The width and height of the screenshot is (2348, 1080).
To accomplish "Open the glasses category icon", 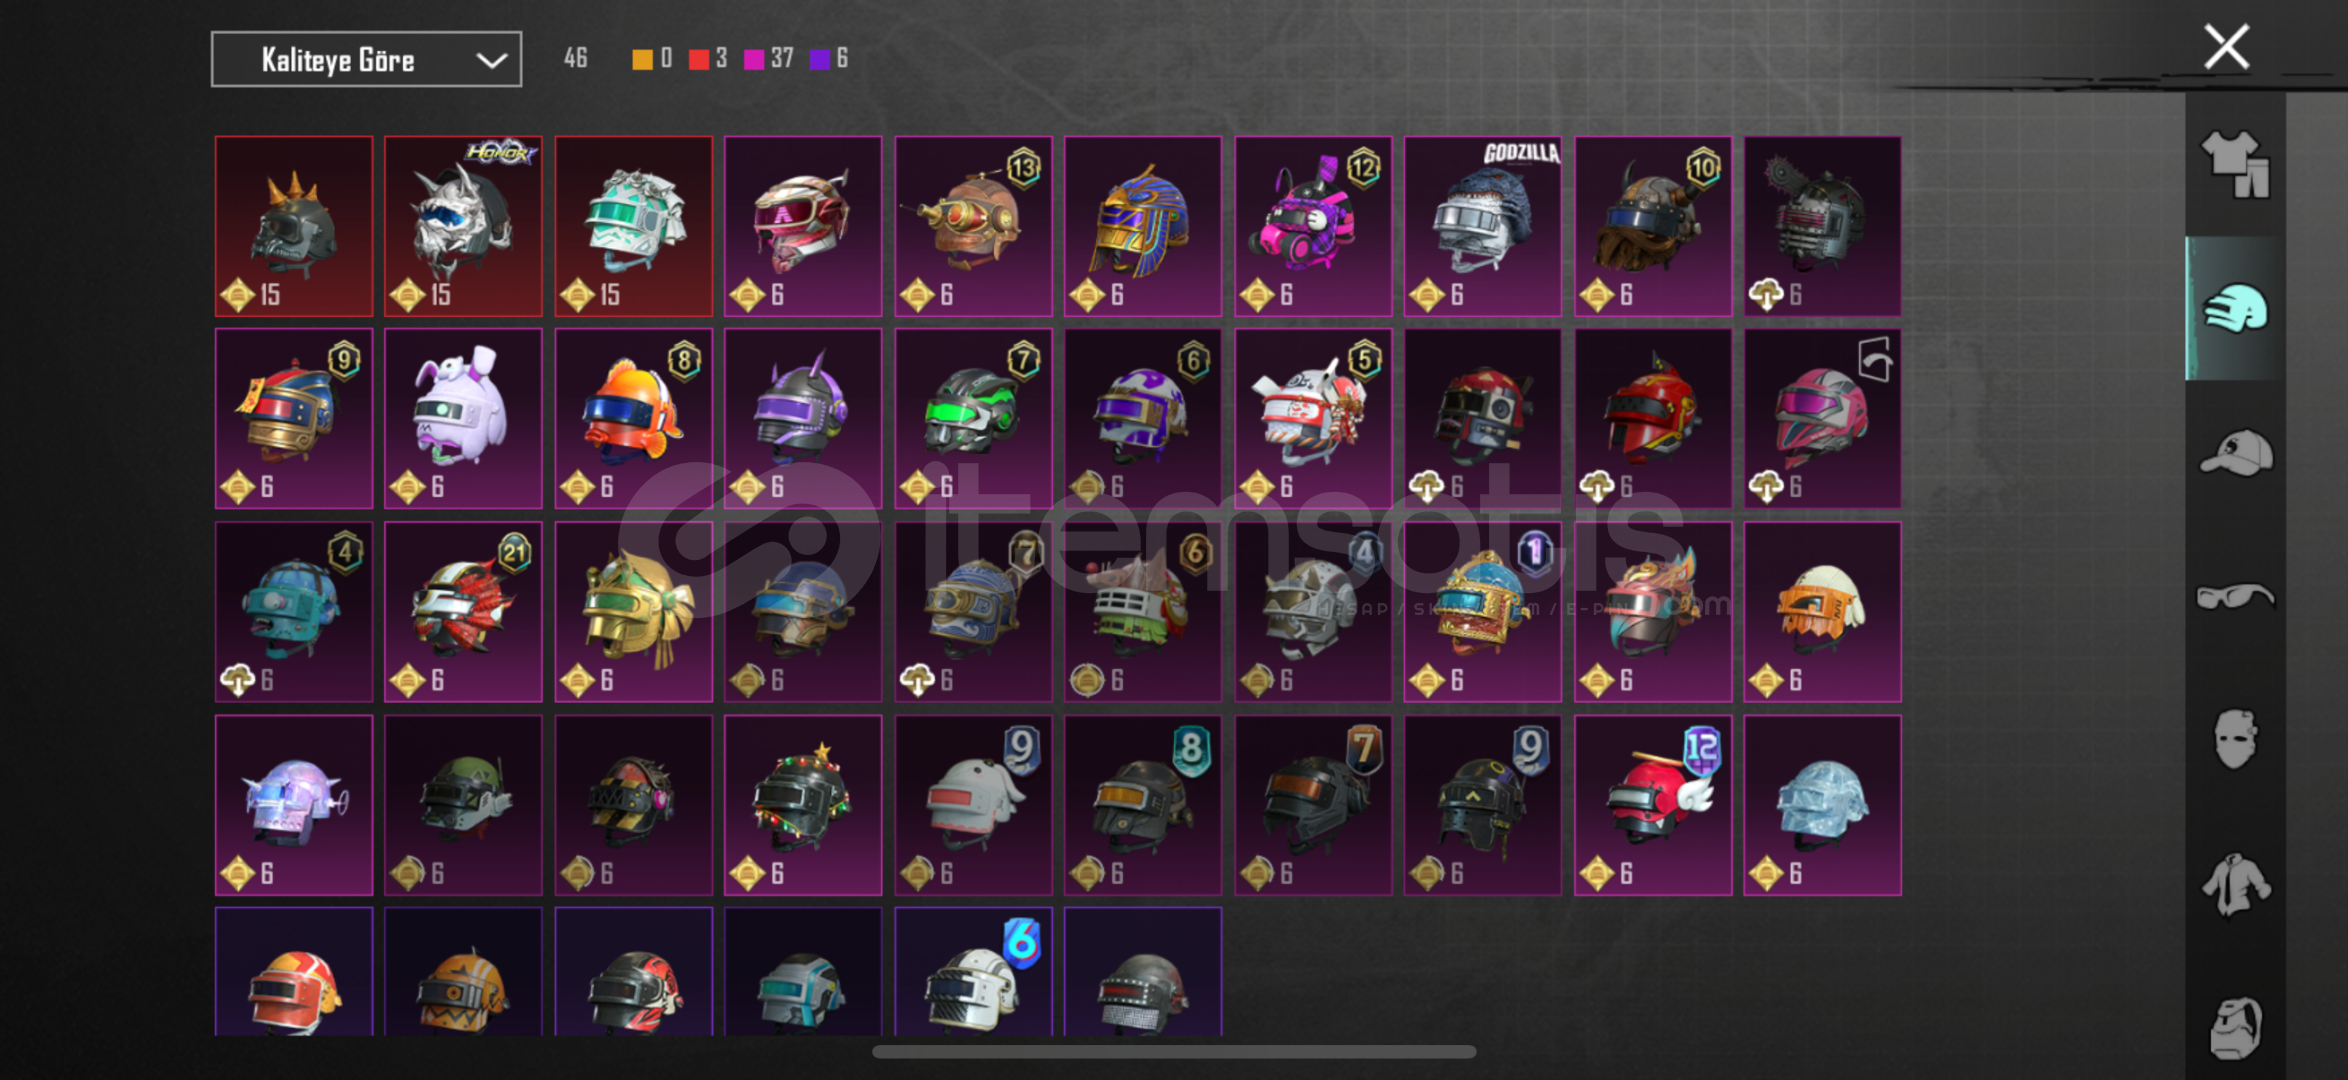I will pyautogui.click(x=2236, y=597).
